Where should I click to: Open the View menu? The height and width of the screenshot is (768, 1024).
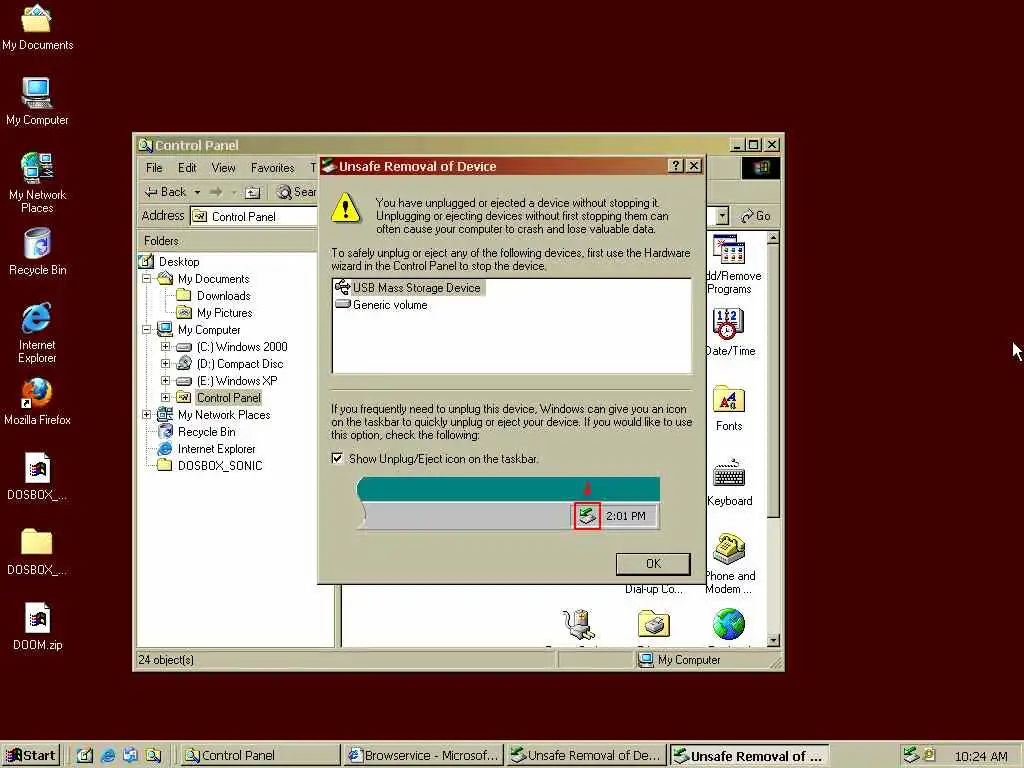coord(223,168)
